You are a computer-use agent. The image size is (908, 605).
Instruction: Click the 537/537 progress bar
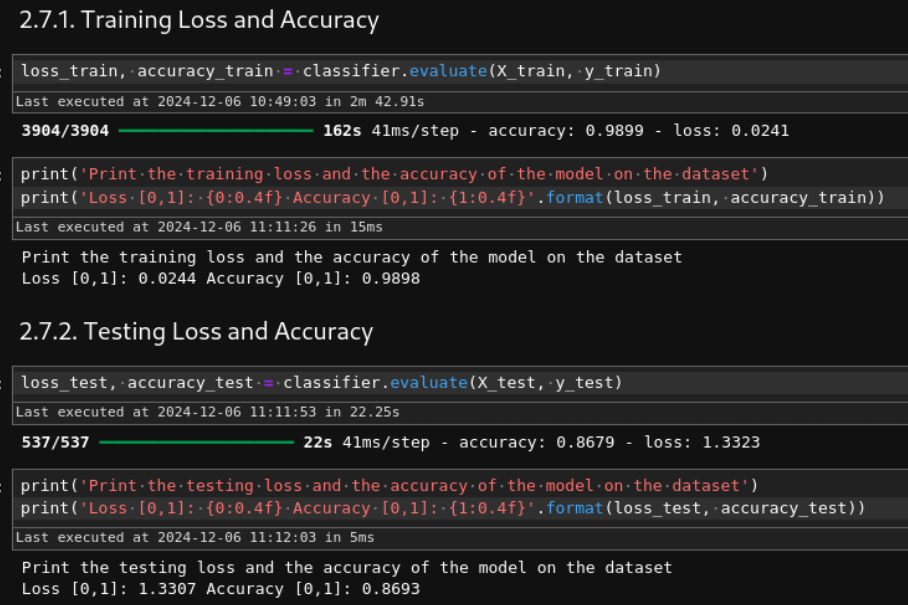click(x=197, y=442)
